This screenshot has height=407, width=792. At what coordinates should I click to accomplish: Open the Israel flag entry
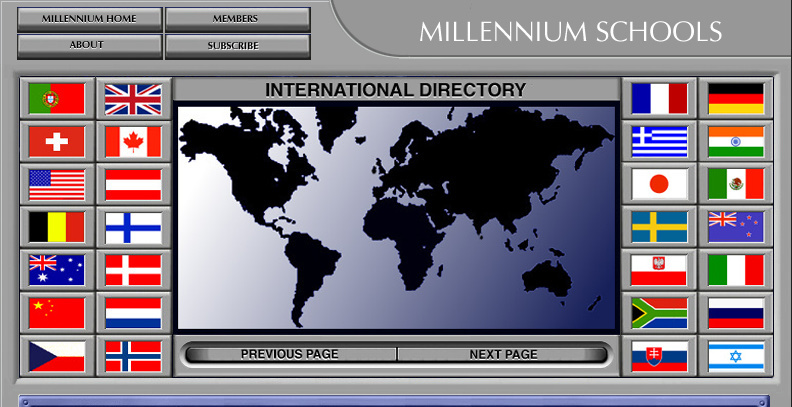pos(736,356)
